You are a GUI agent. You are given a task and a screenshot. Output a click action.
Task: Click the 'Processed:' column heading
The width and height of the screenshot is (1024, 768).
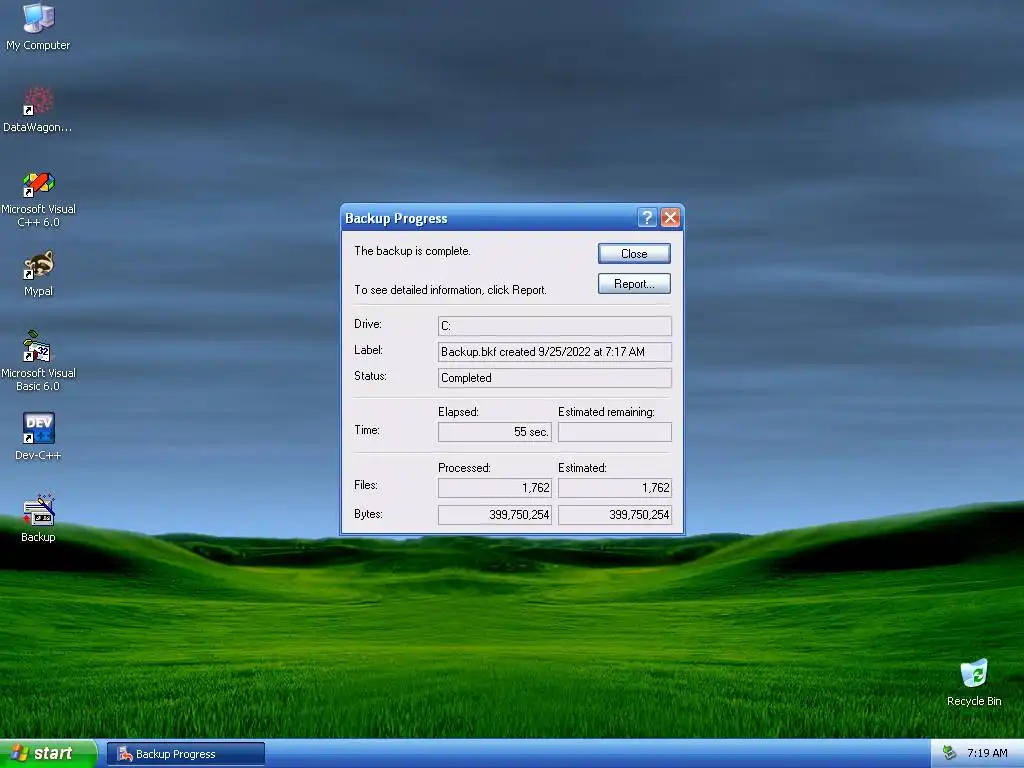coord(464,468)
